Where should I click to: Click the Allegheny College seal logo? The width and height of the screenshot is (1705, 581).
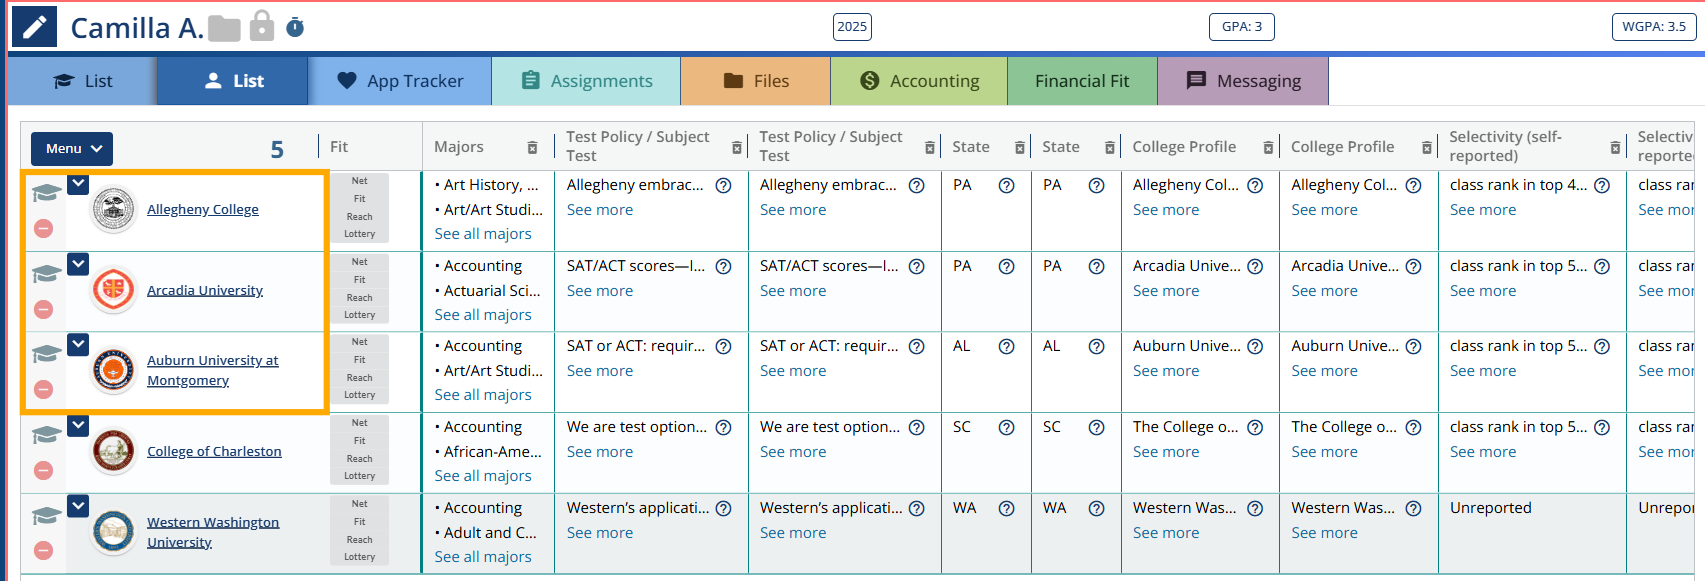coord(113,210)
